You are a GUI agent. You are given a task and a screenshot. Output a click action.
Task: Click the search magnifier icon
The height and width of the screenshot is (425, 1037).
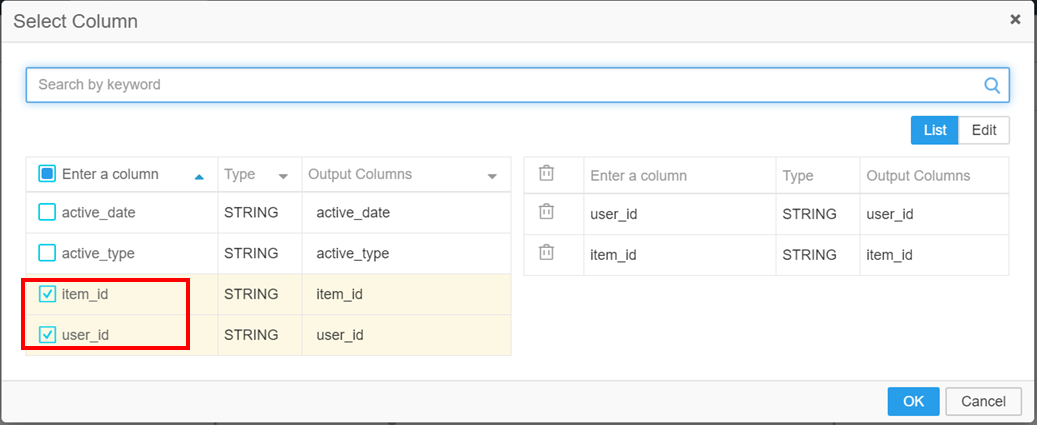point(992,85)
